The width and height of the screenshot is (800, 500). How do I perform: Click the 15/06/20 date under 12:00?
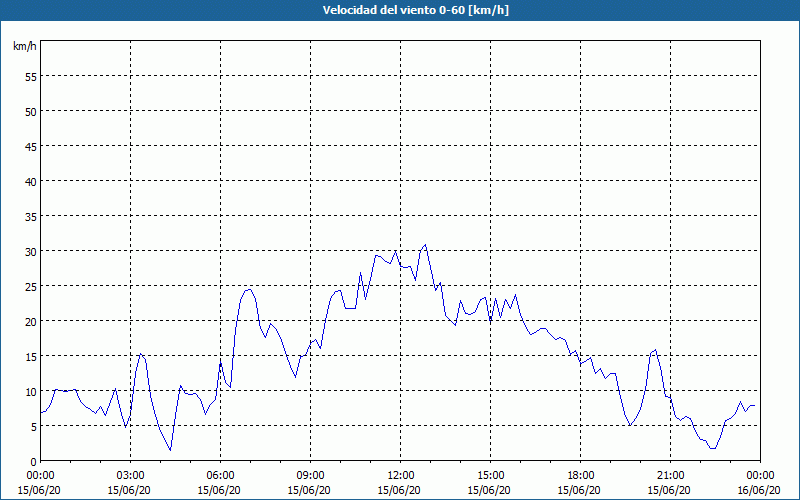point(399,490)
